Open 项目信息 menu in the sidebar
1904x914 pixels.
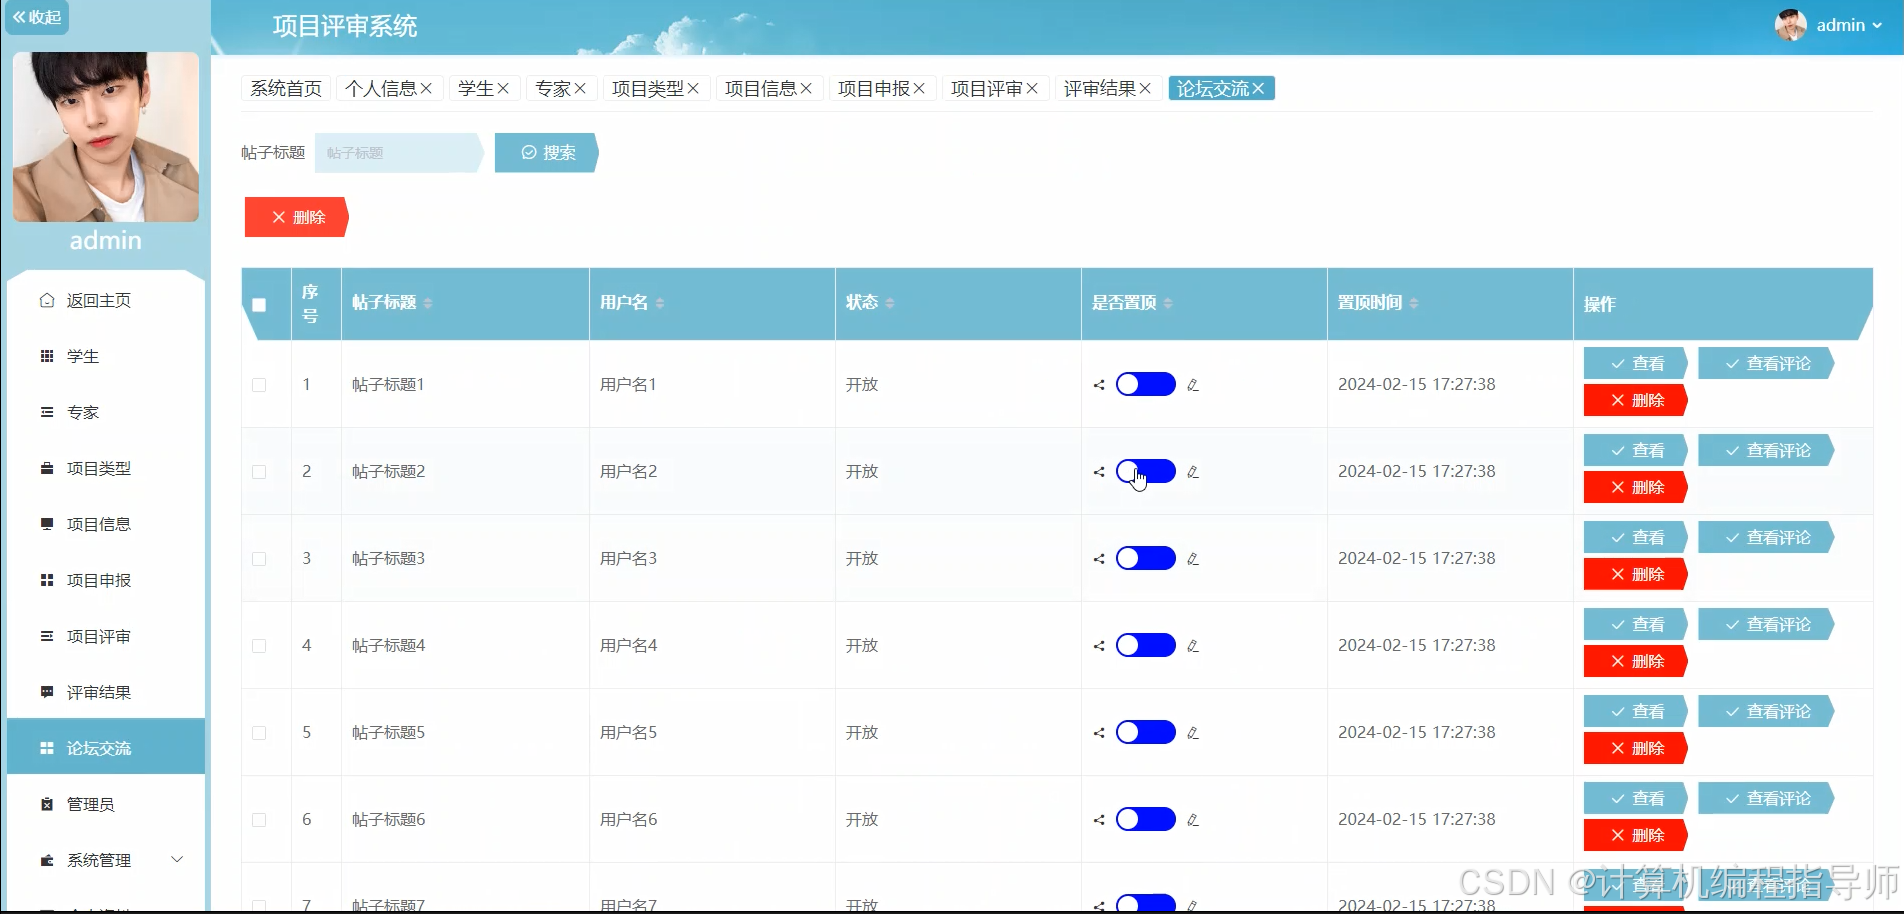(x=106, y=524)
